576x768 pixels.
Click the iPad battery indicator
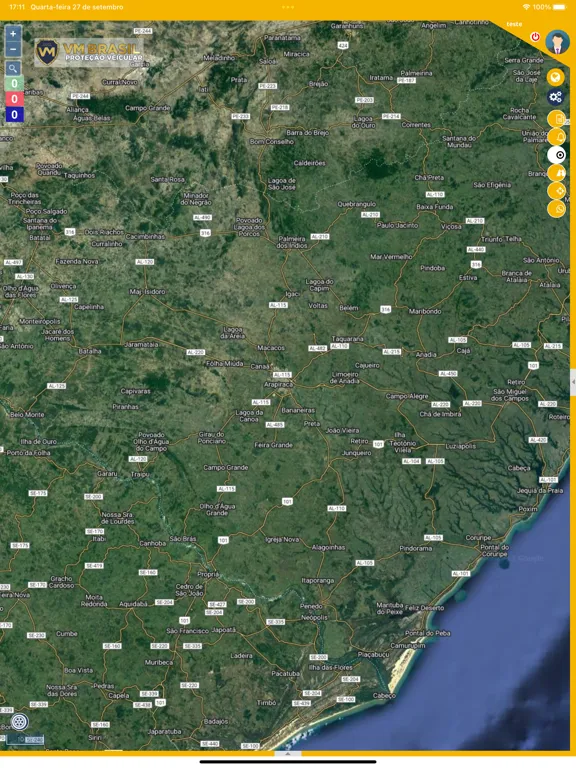pyautogui.click(x=558, y=7)
